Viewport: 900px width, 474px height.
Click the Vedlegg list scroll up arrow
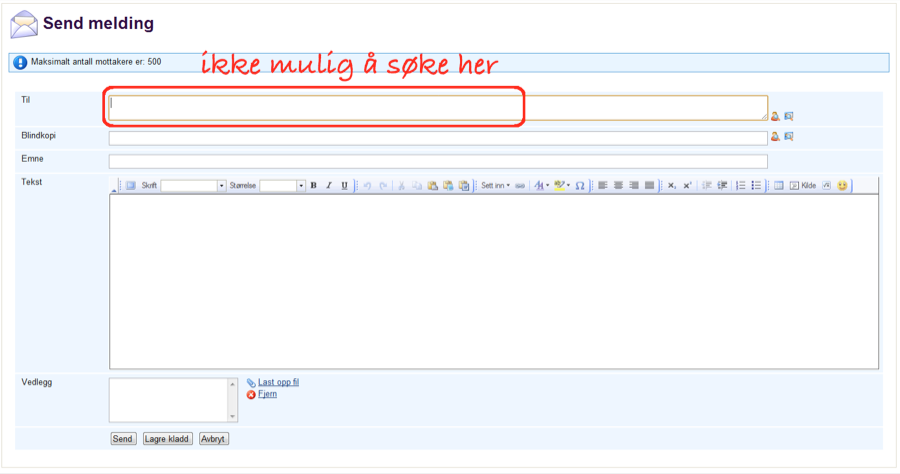pyautogui.click(x=232, y=384)
